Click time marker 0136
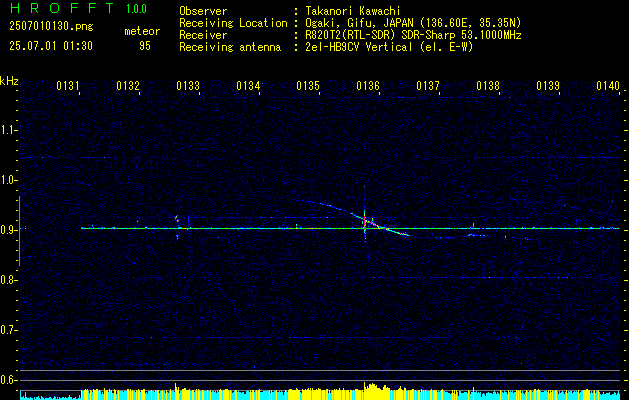Viewport: 629px width, 400px height. (368, 86)
